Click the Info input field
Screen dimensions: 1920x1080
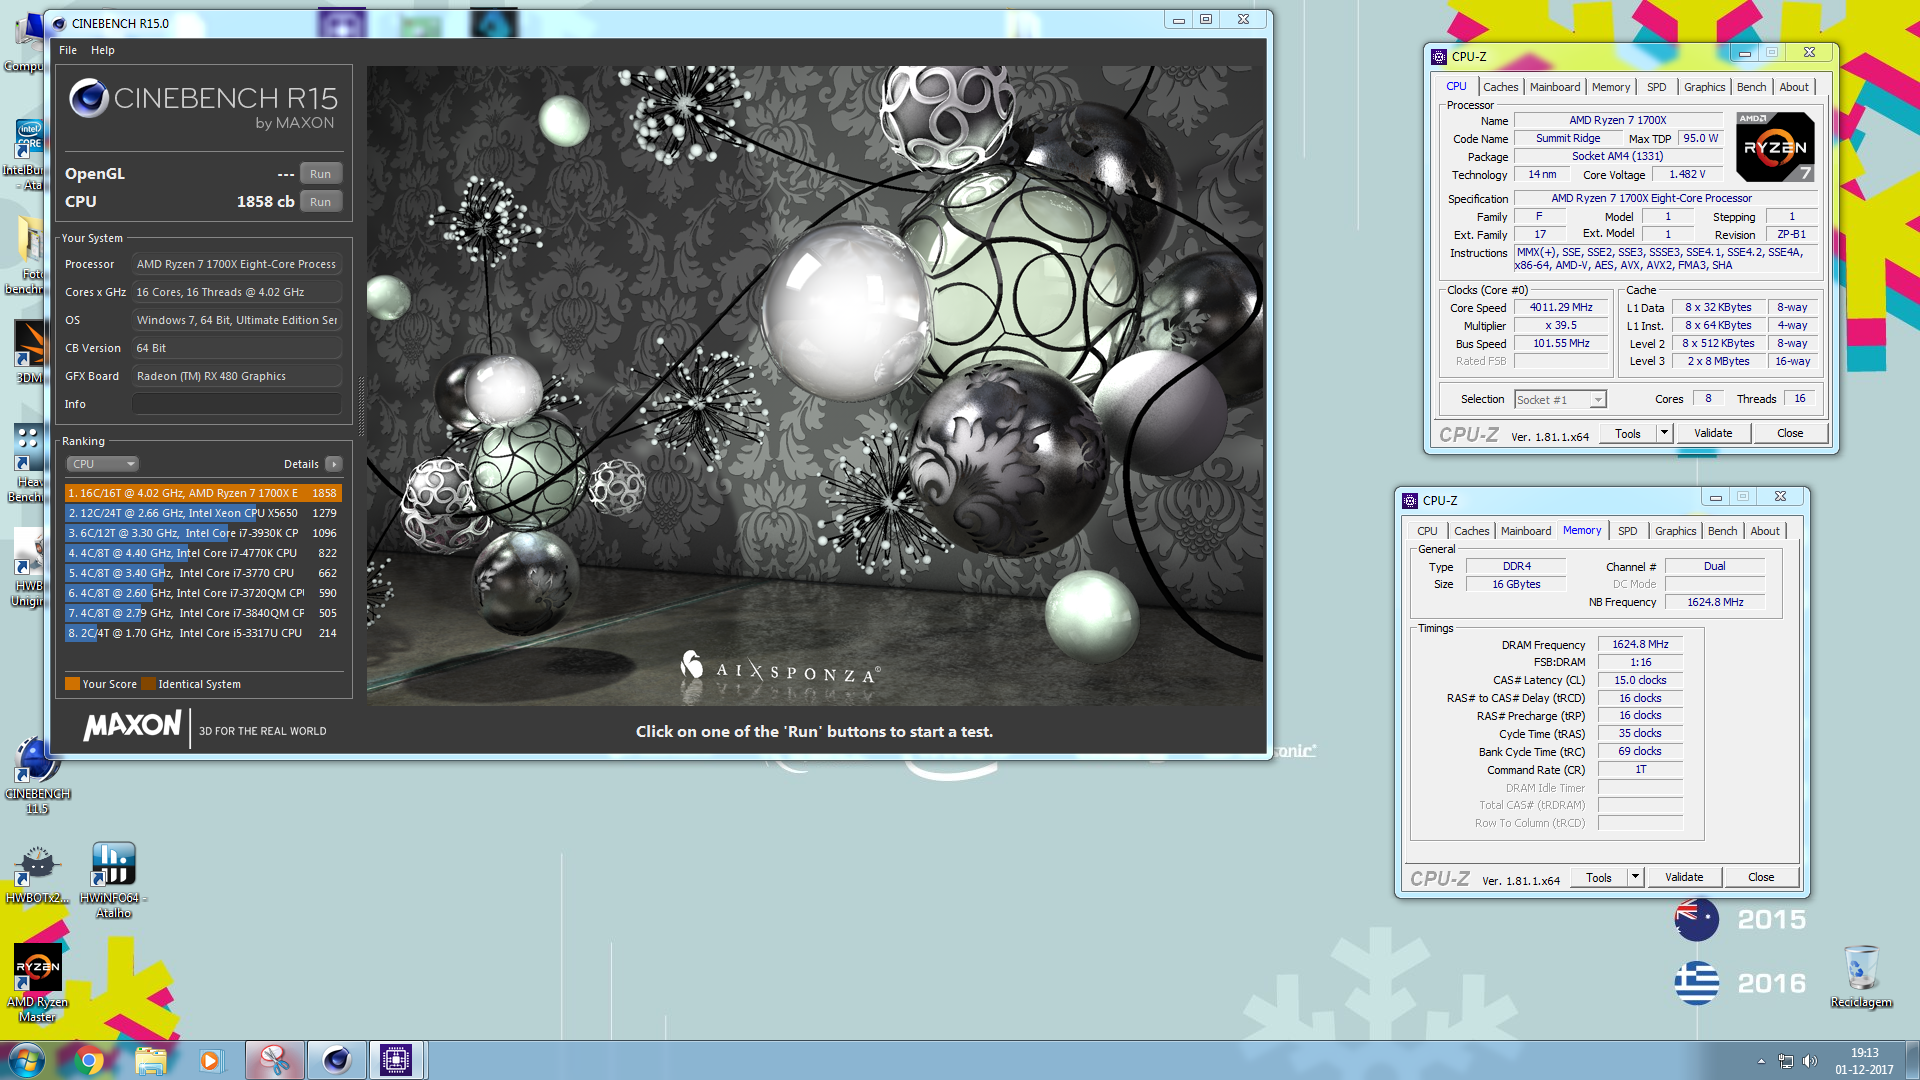237,404
